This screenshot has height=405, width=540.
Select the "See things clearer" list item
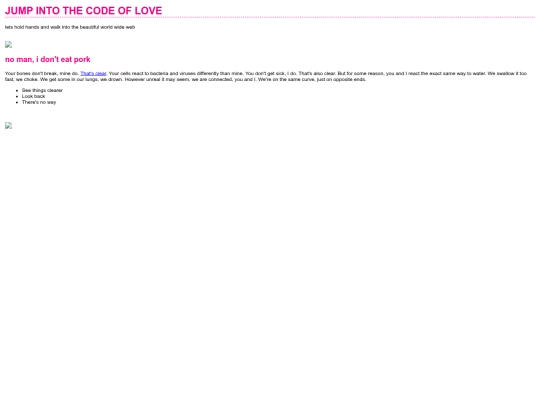tap(42, 90)
